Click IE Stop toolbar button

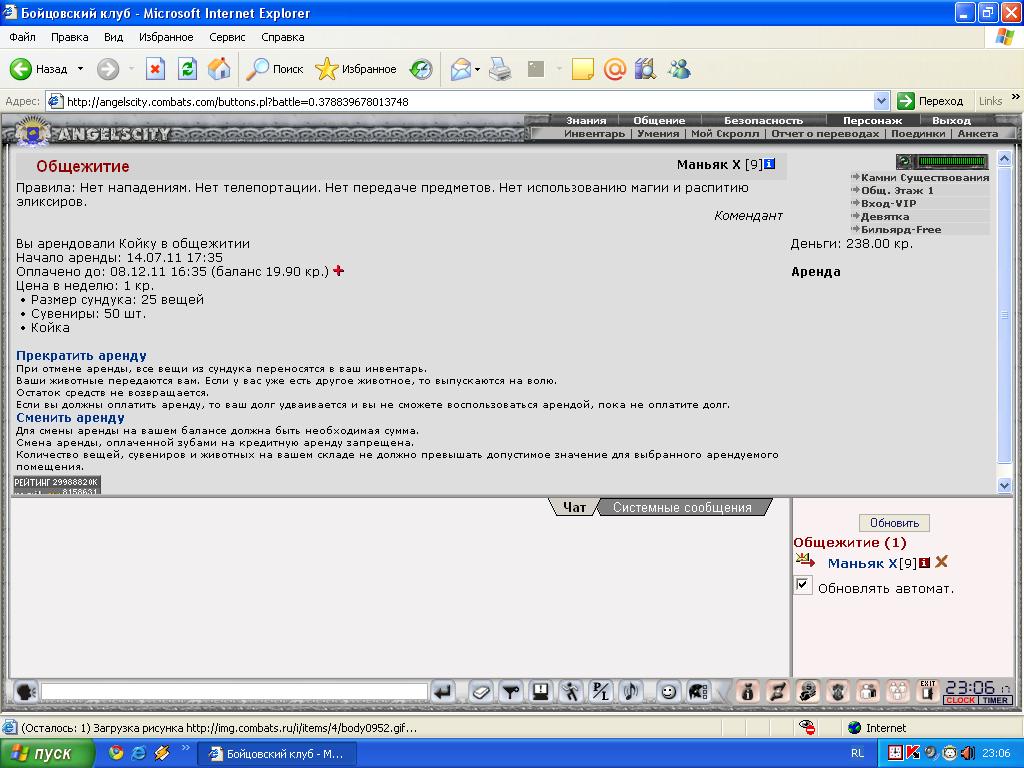coord(155,69)
